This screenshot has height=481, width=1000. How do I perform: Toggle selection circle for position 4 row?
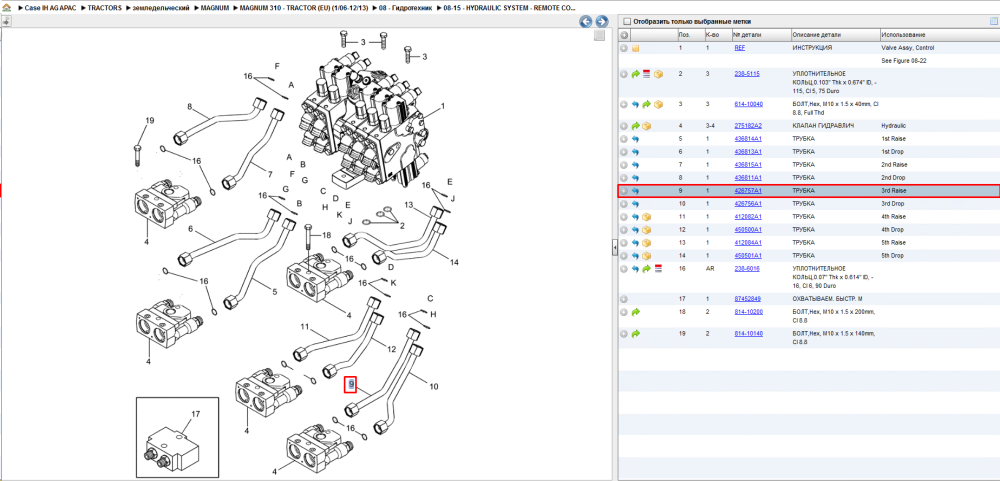coord(624,126)
